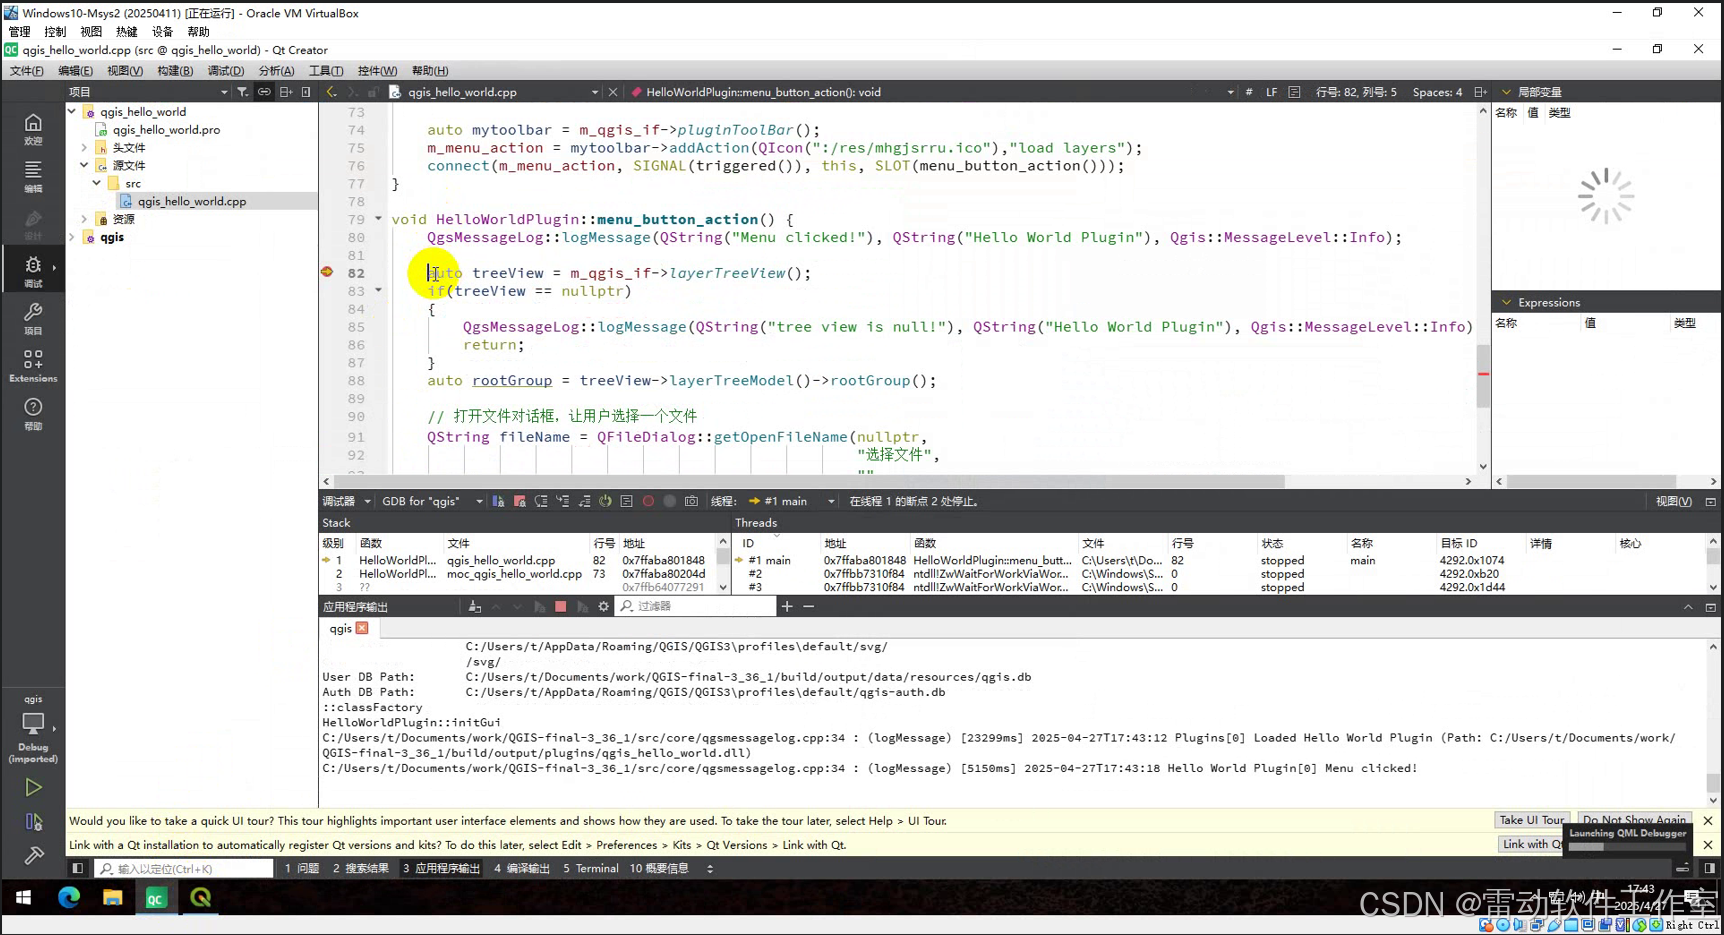Click the stop application red square in output pane
Viewport: 1724px width, 935px height.
click(561, 606)
